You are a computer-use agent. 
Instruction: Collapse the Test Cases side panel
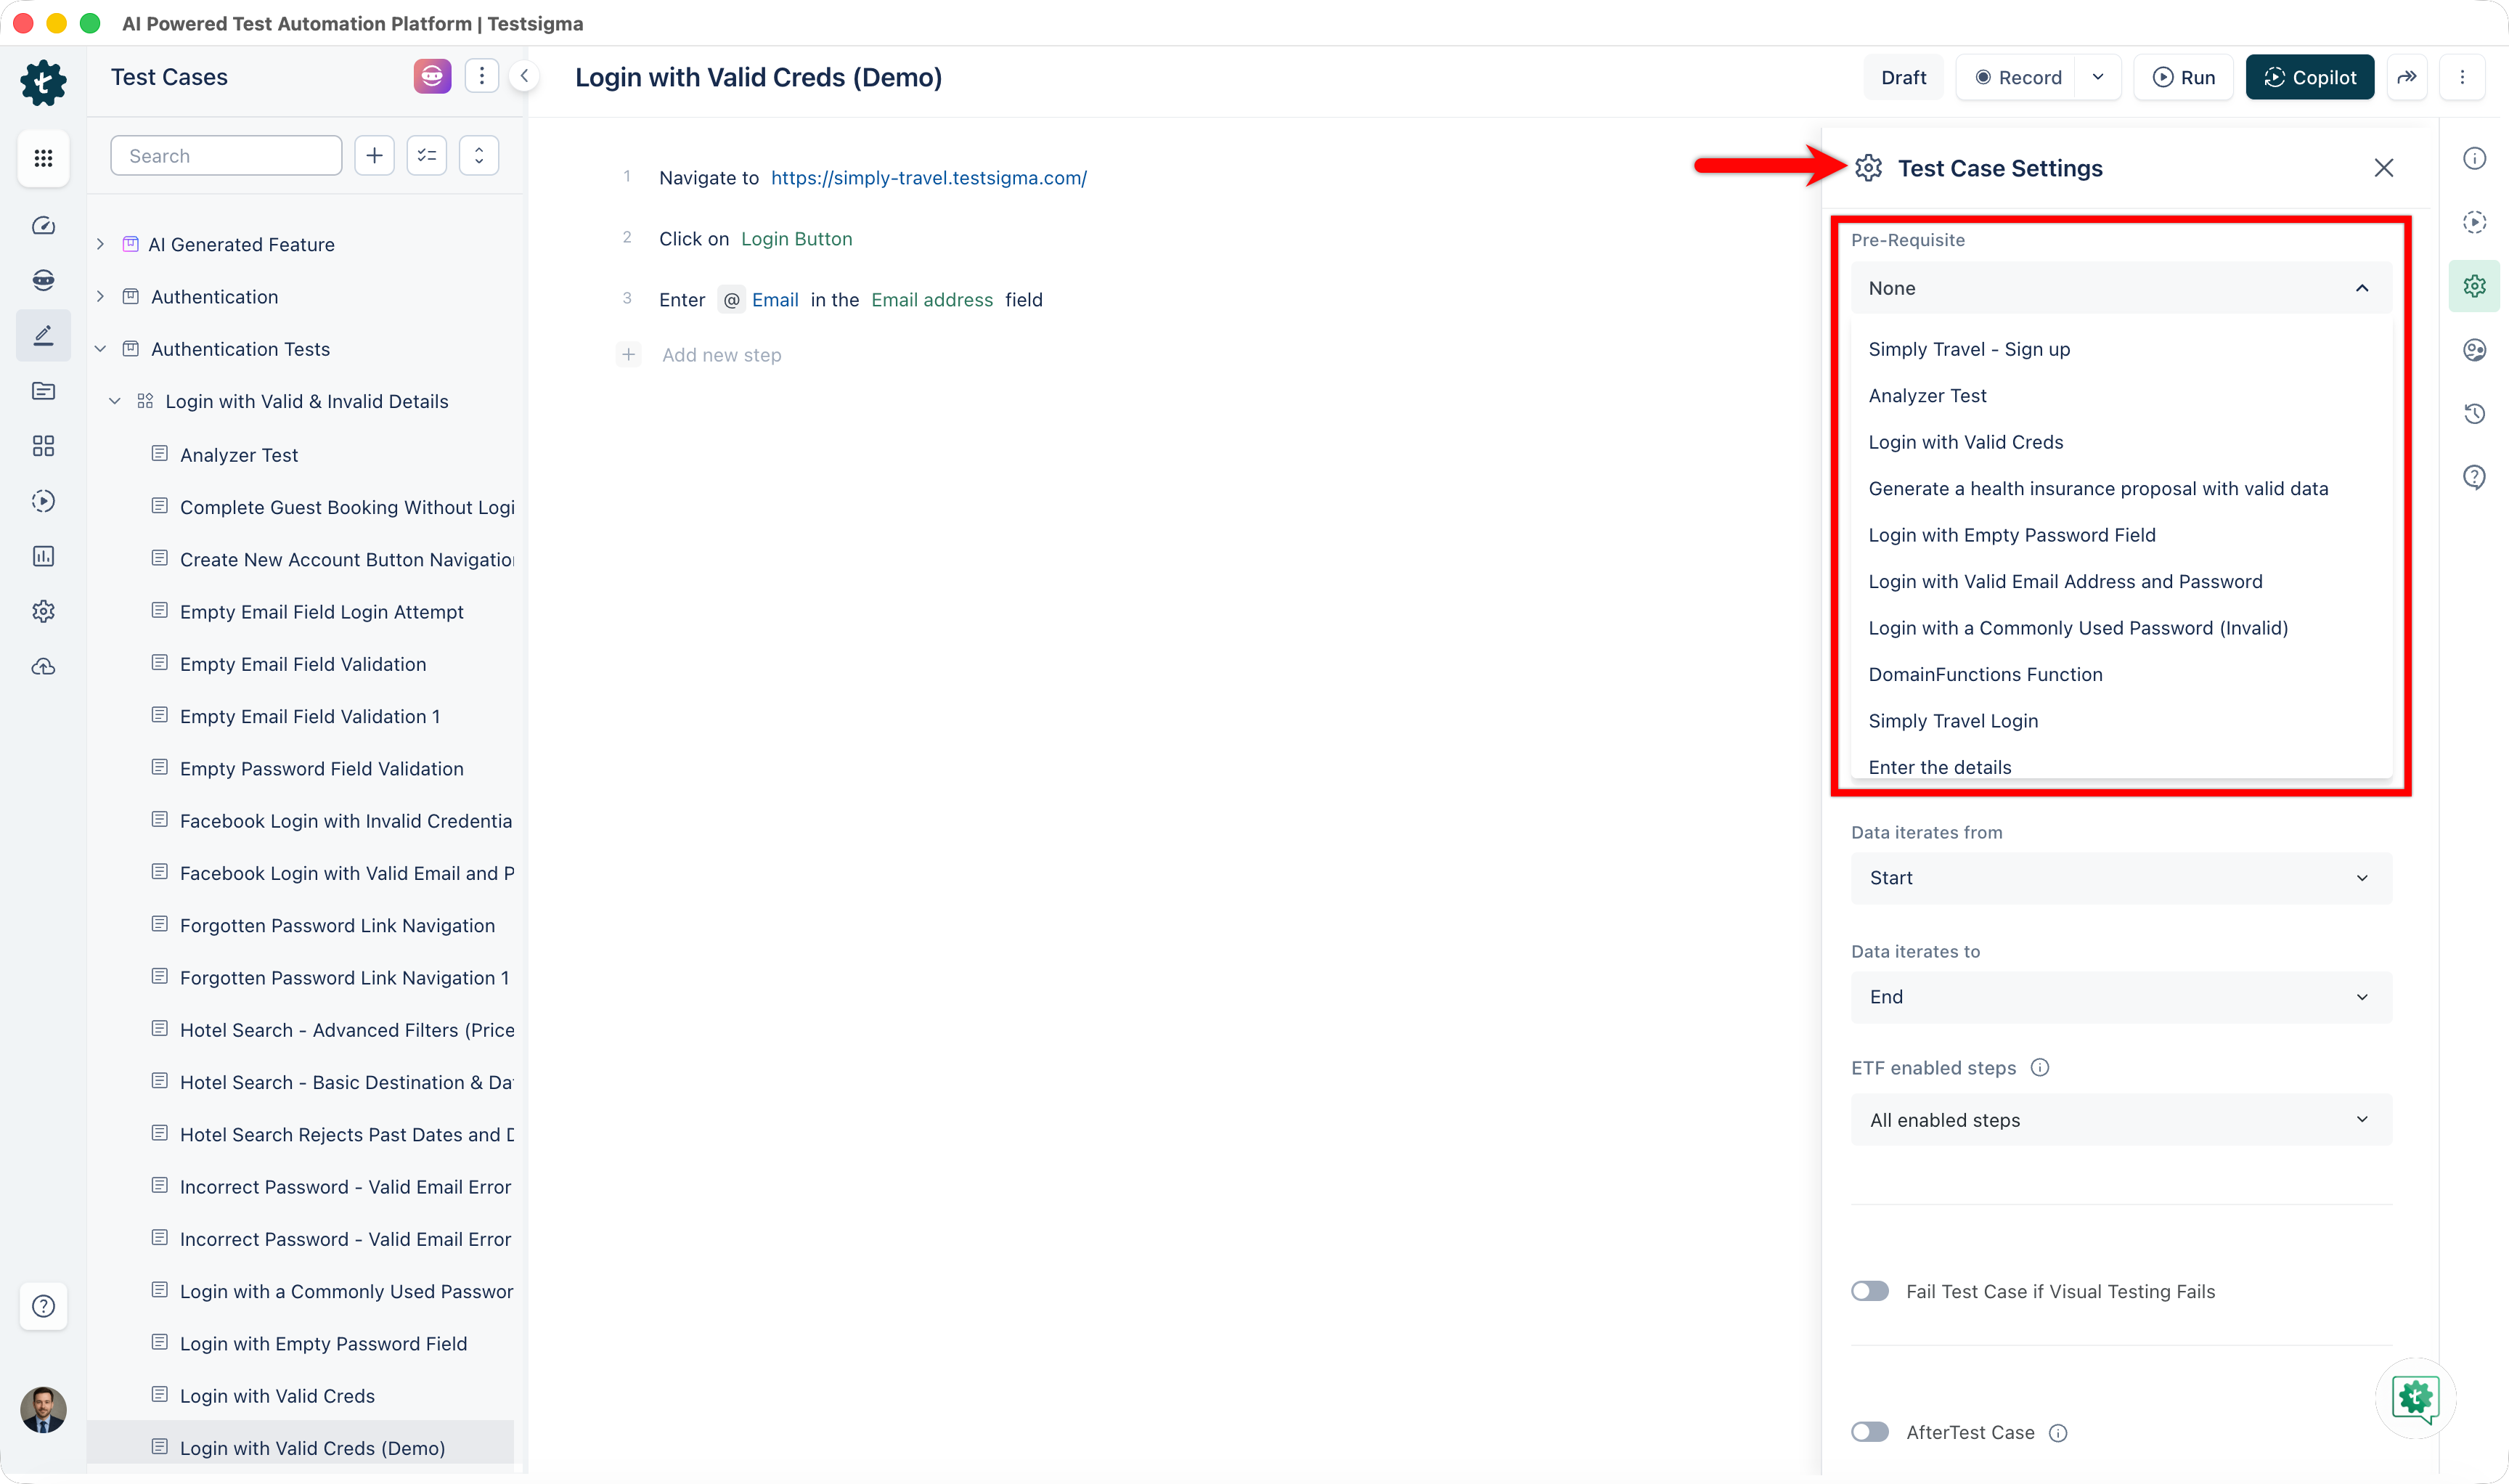click(524, 76)
